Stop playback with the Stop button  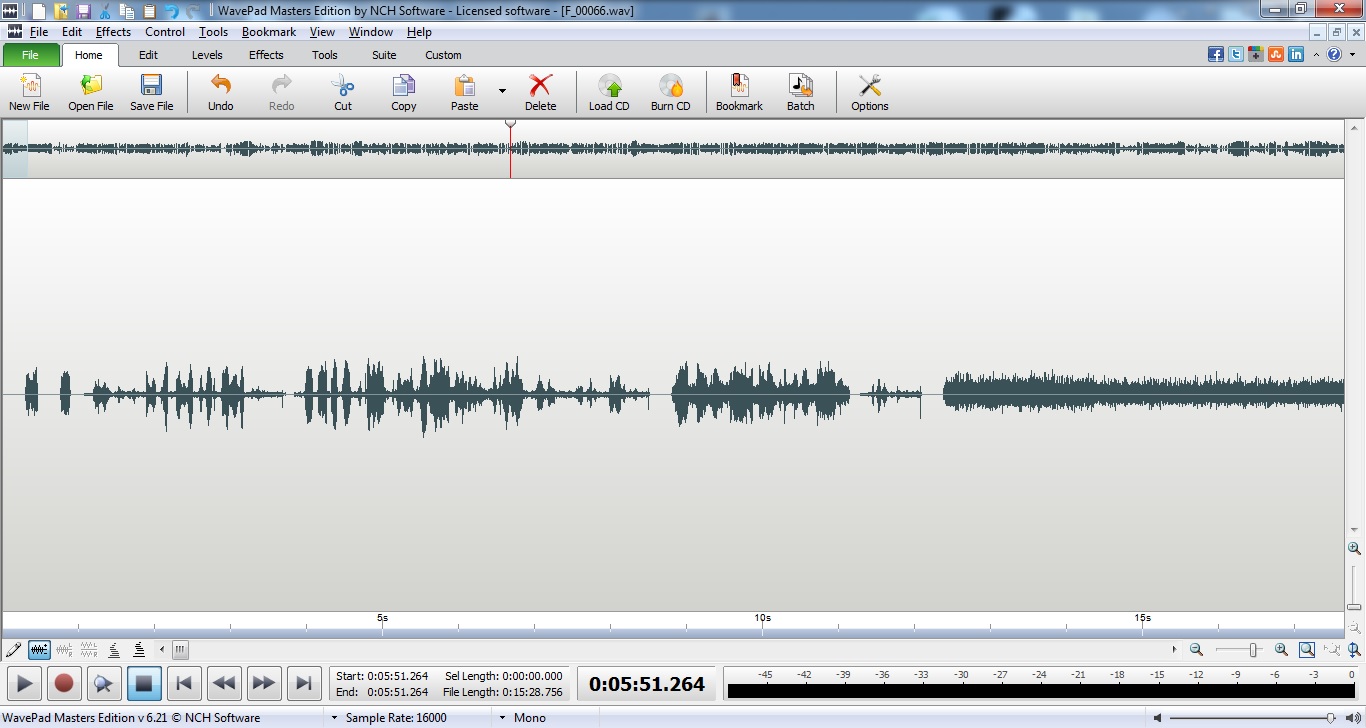144,684
